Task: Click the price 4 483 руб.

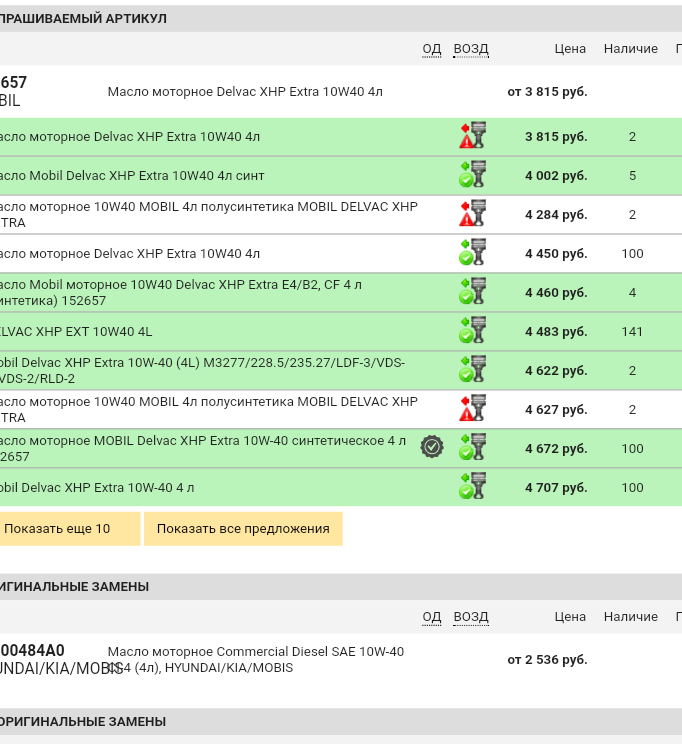Action: [x=556, y=331]
